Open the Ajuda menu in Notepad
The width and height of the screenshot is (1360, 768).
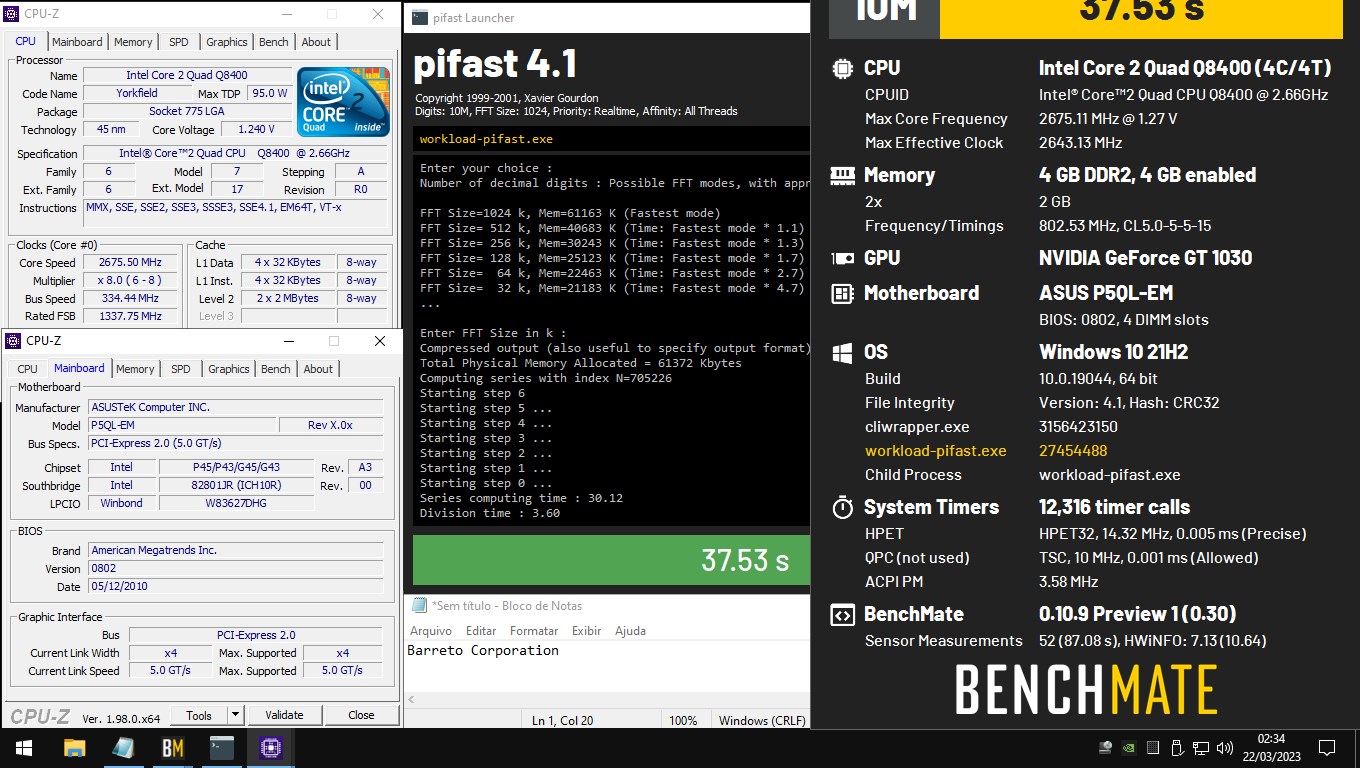tap(630, 631)
